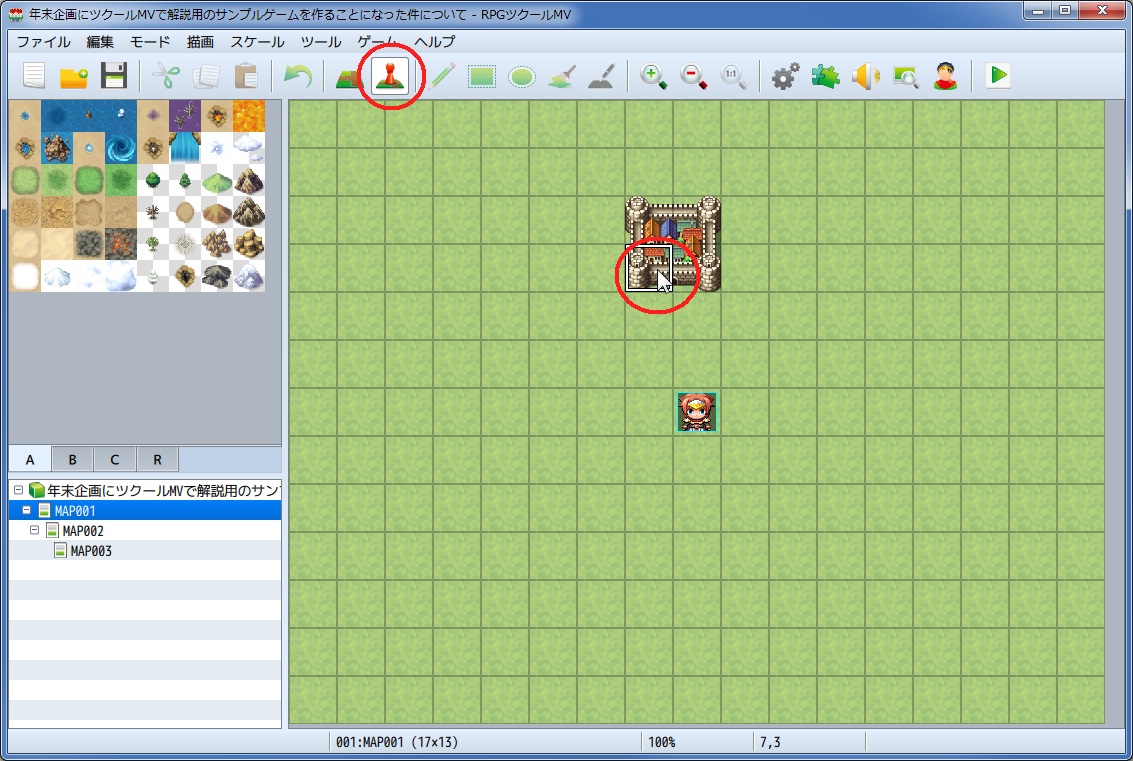Start Playtest with the green arrow
The height and width of the screenshot is (761, 1133).
(999, 75)
